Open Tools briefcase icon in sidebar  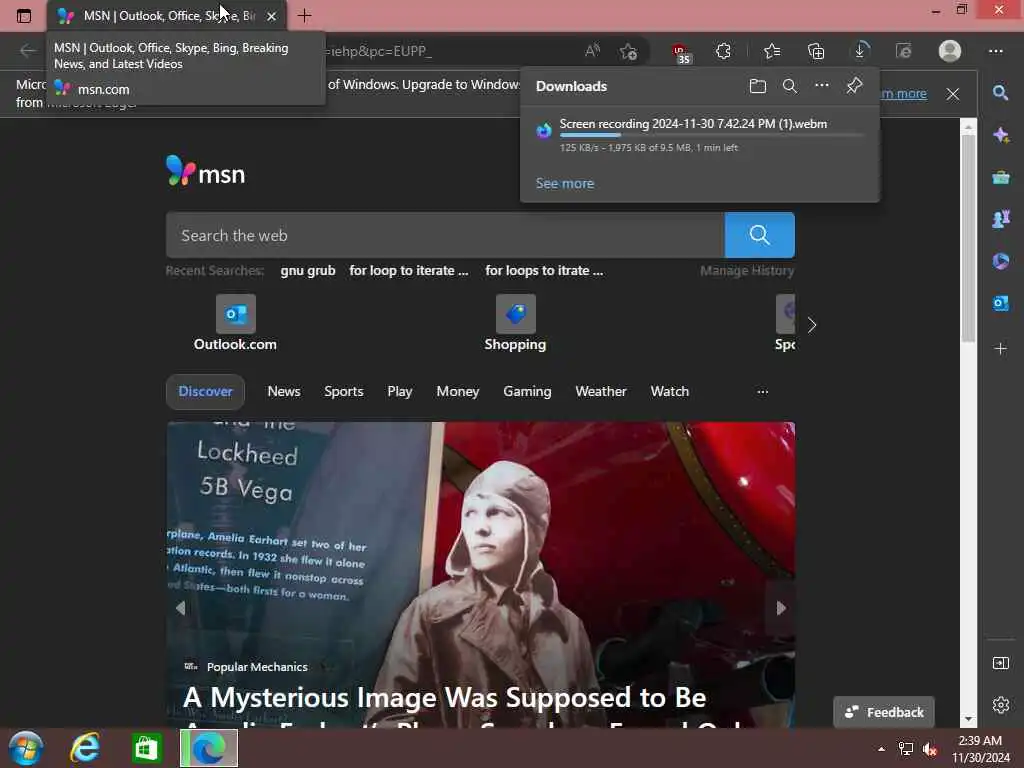tap(1000, 177)
